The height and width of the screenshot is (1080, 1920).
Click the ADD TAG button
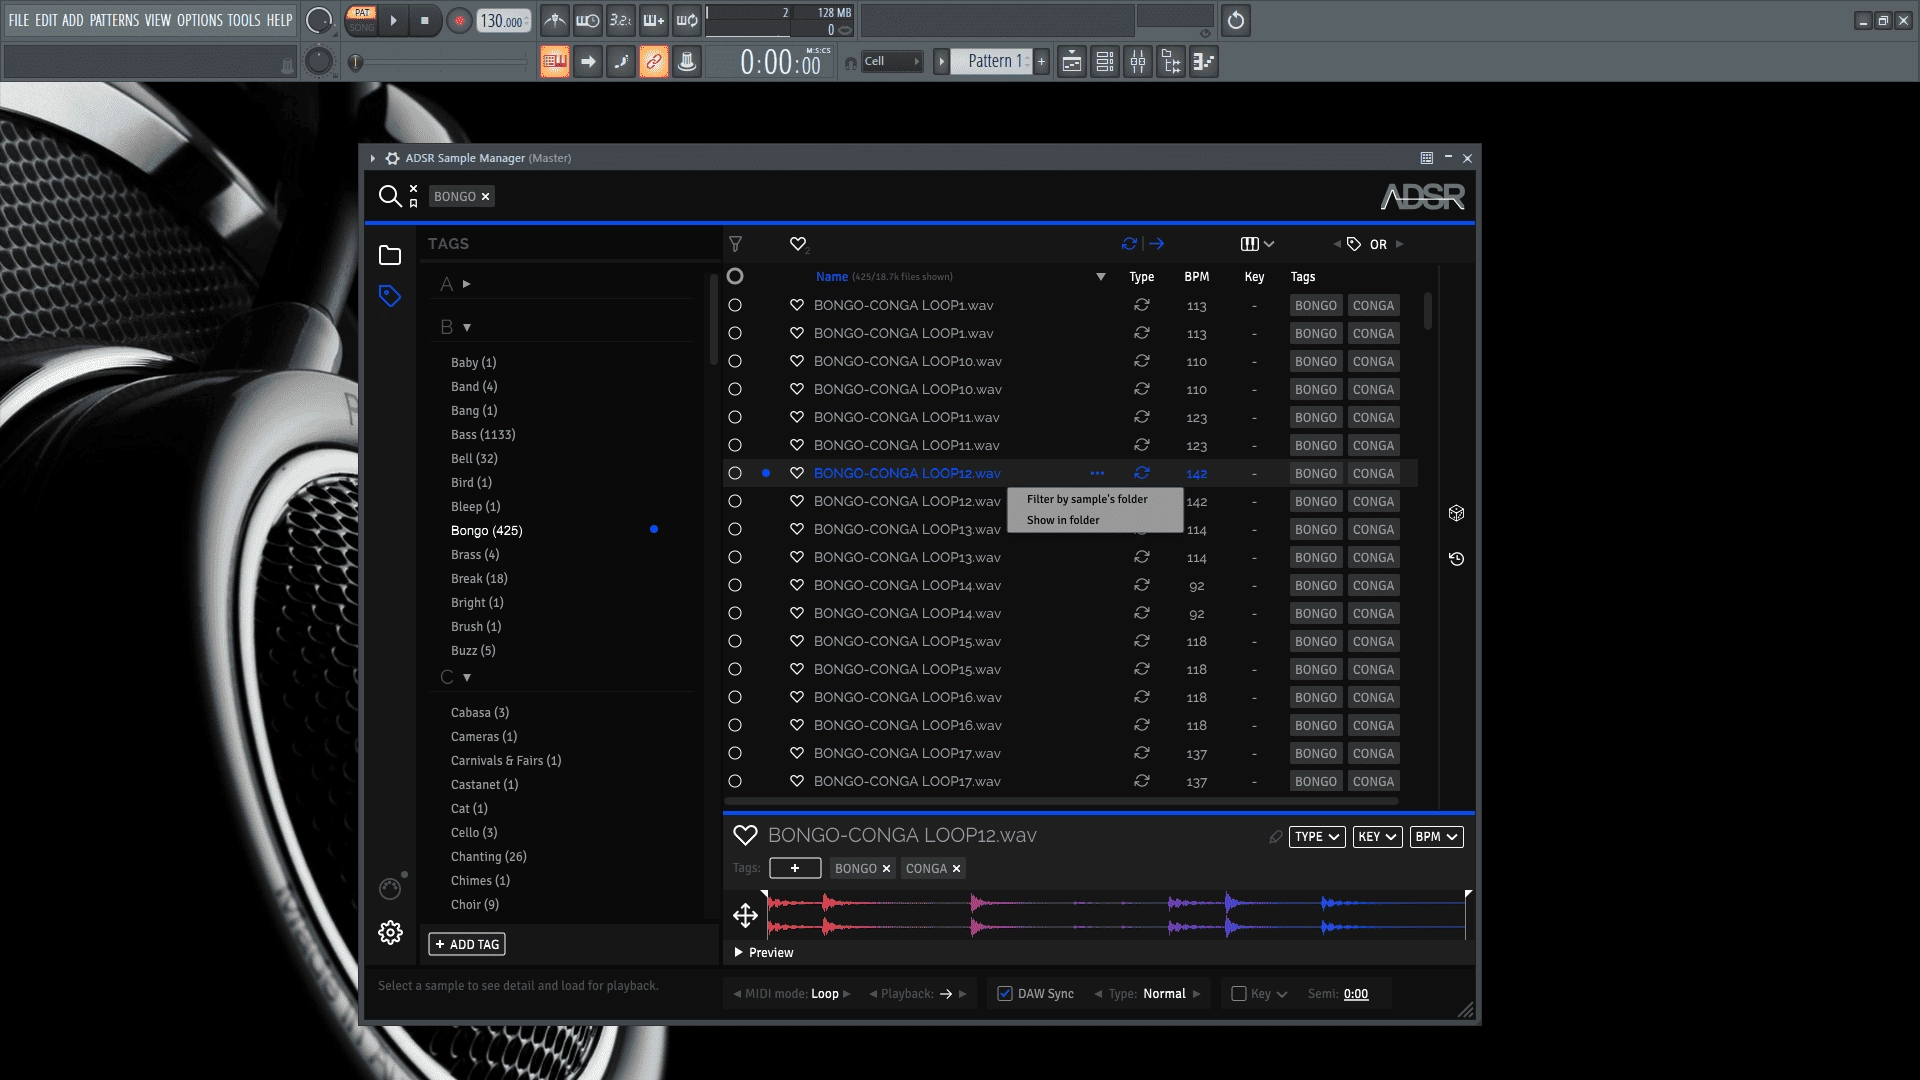click(x=467, y=944)
